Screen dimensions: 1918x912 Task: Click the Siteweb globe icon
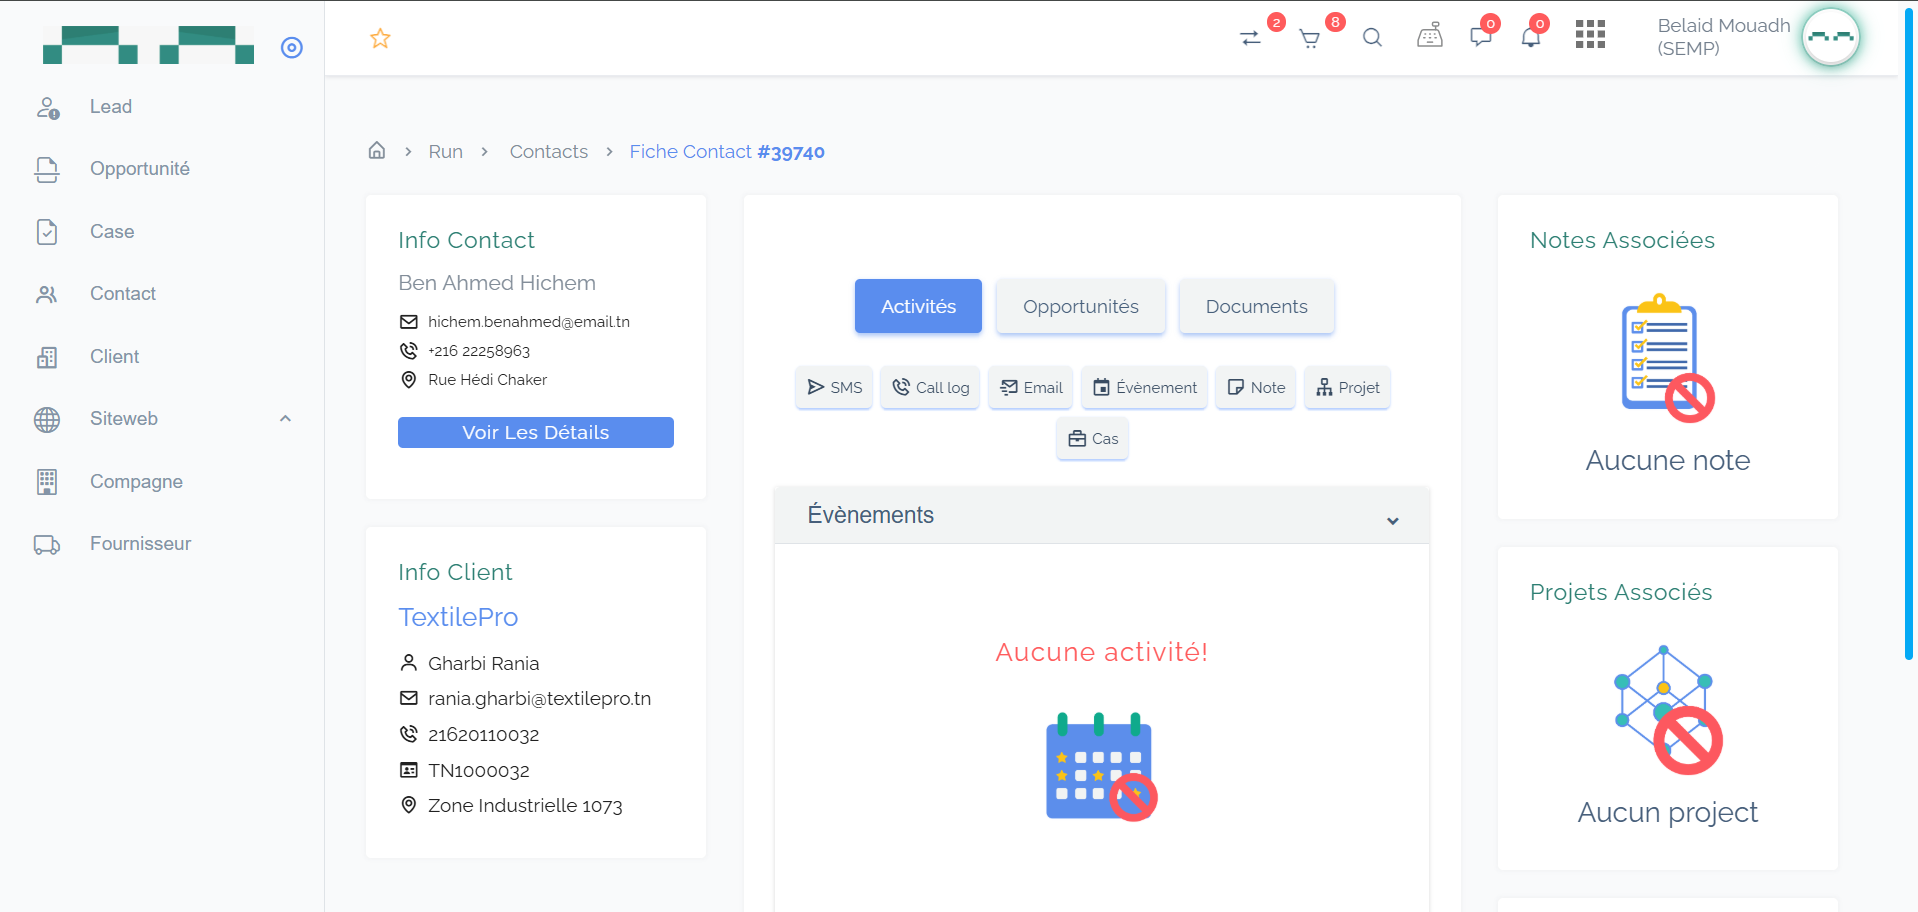(47, 419)
